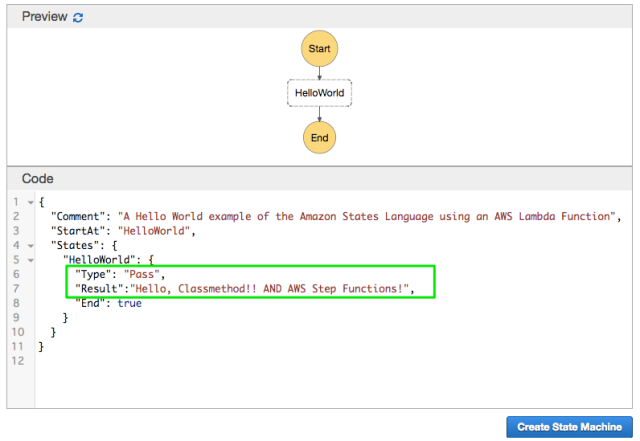Collapse the fold arrow on line 1
Viewport: 640px width, 441px height.
point(31,202)
